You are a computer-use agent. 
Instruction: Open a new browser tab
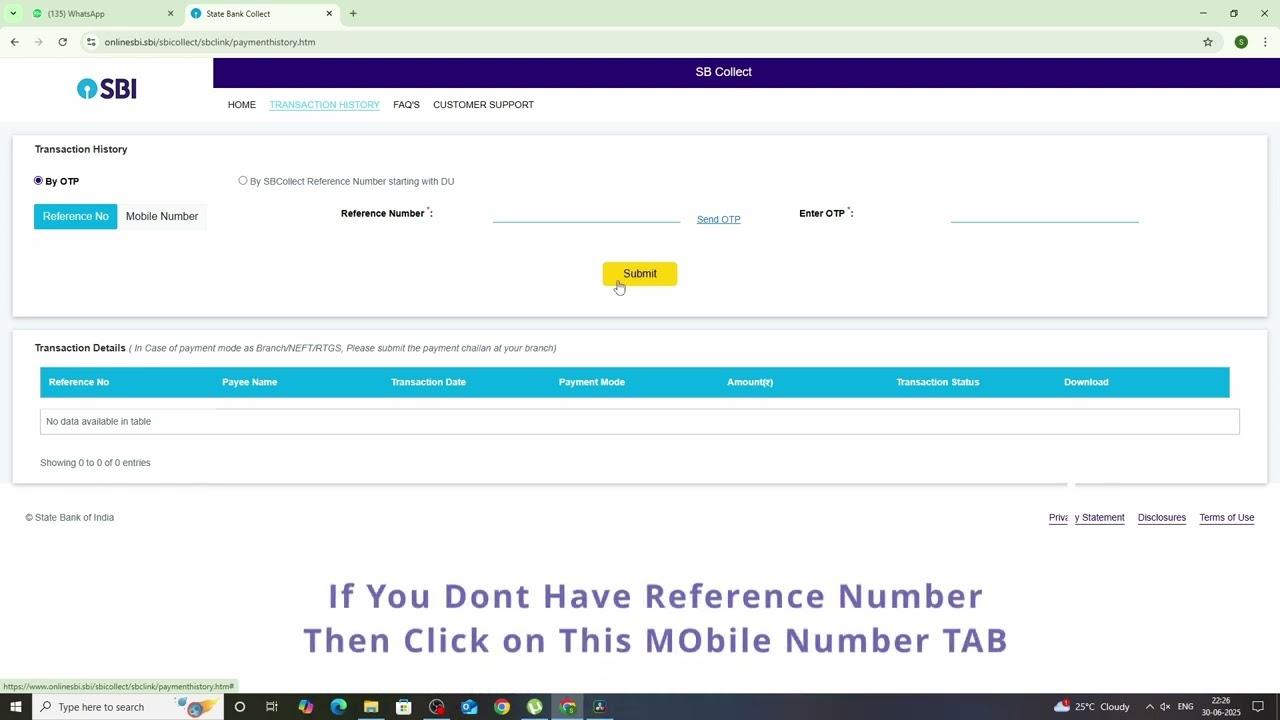click(353, 14)
